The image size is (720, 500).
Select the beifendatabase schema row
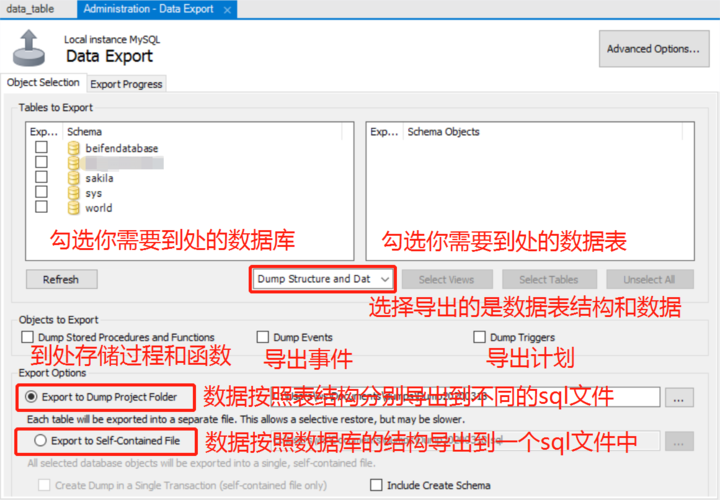189,148
